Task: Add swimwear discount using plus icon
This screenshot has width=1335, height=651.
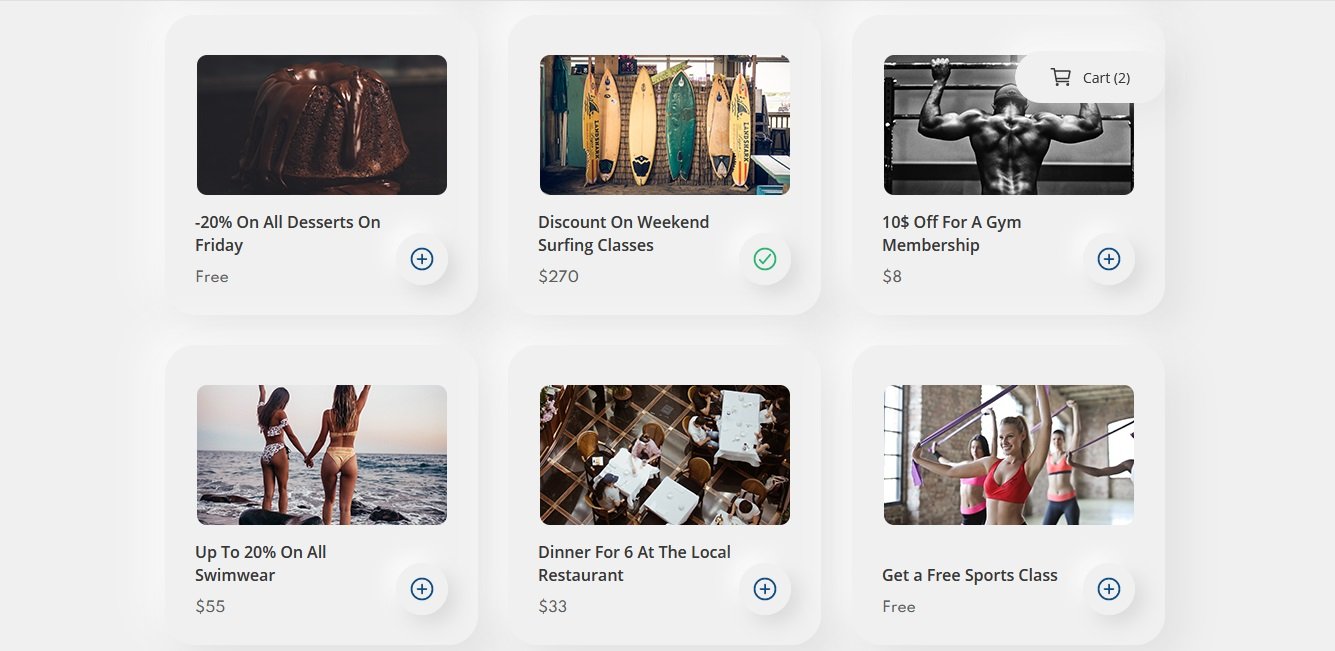Action: pos(422,589)
